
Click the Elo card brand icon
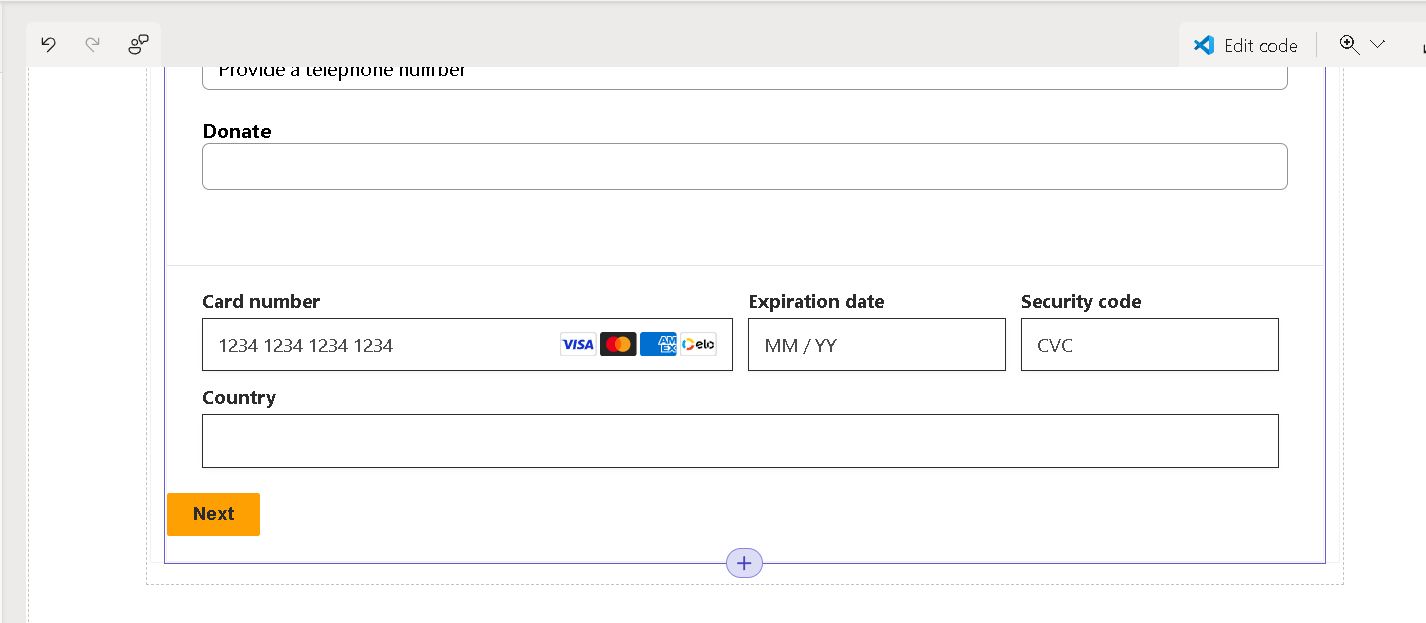(x=698, y=345)
